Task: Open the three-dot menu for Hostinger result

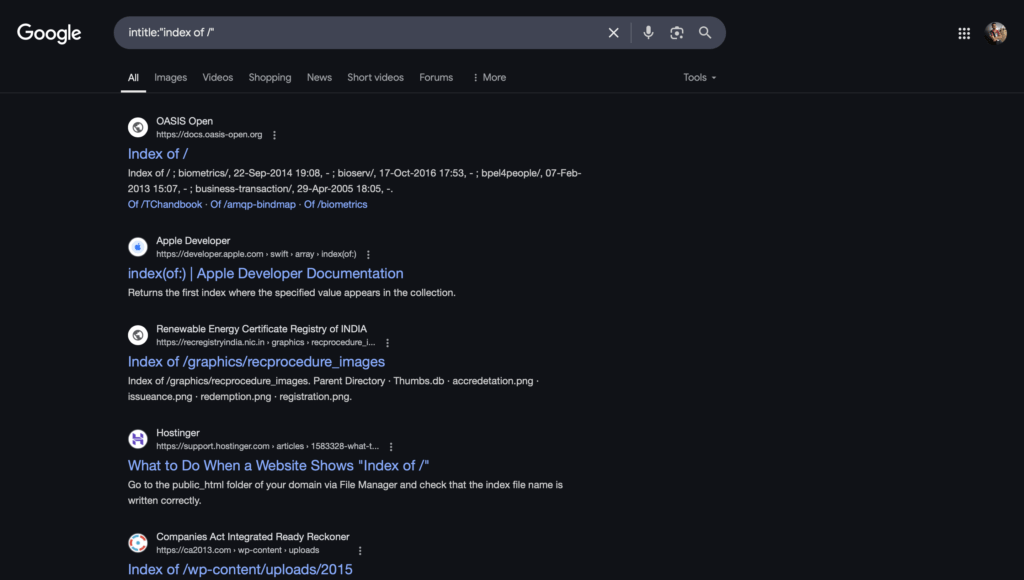Action: 391,447
